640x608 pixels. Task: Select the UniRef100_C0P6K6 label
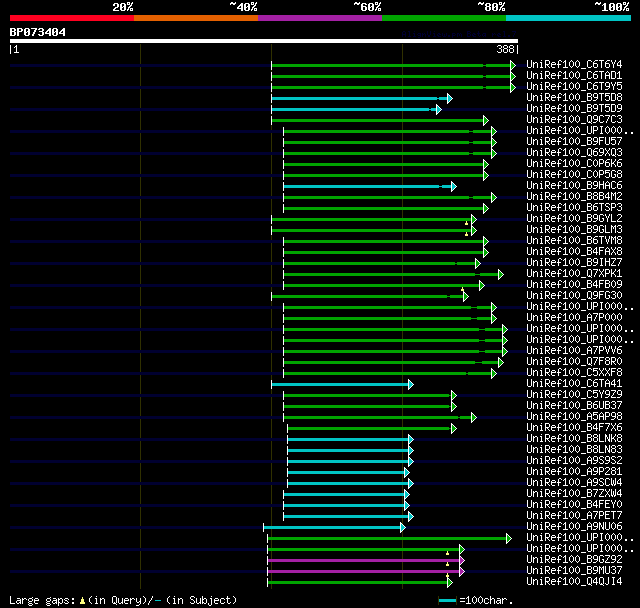point(574,164)
